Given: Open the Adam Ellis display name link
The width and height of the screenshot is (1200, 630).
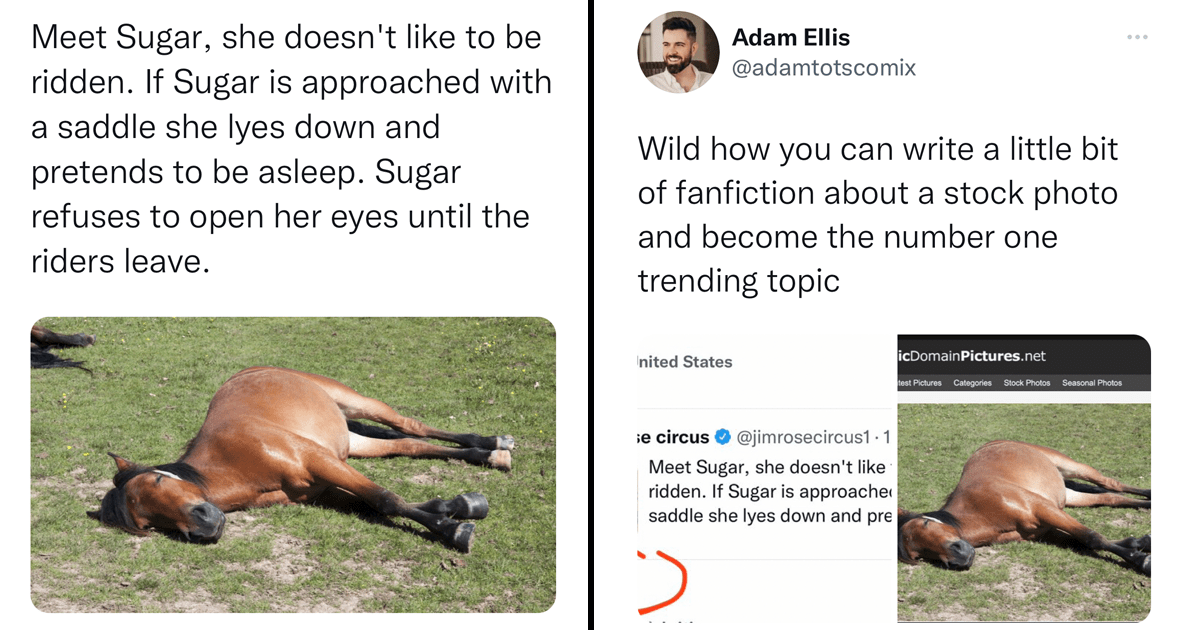Looking at the screenshot, I should [791, 38].
